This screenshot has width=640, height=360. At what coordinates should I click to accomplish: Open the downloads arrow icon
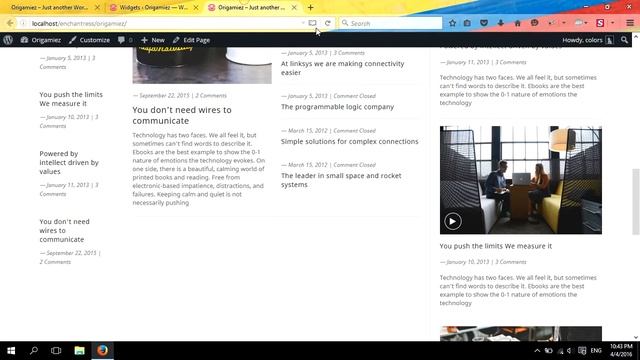(x=501, y=23)
